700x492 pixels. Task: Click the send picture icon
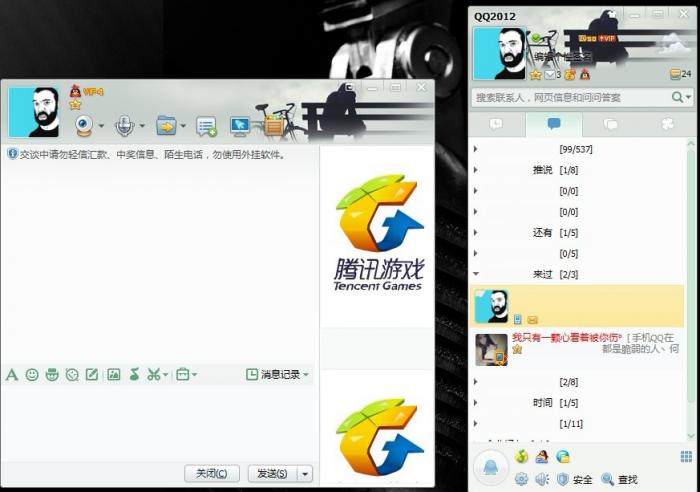click(114, 374)
